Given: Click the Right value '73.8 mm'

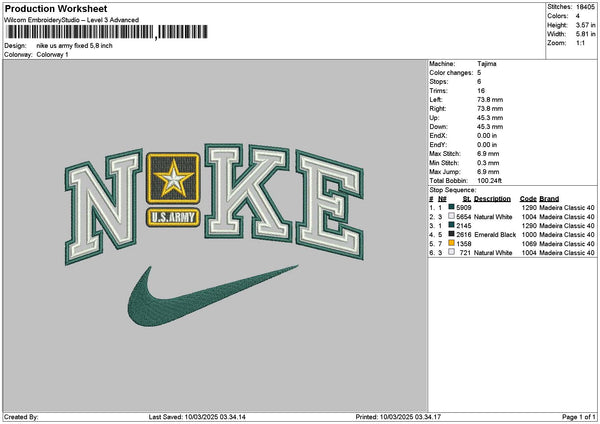Looking at the screenshot, I should click(x=490, y=109).
